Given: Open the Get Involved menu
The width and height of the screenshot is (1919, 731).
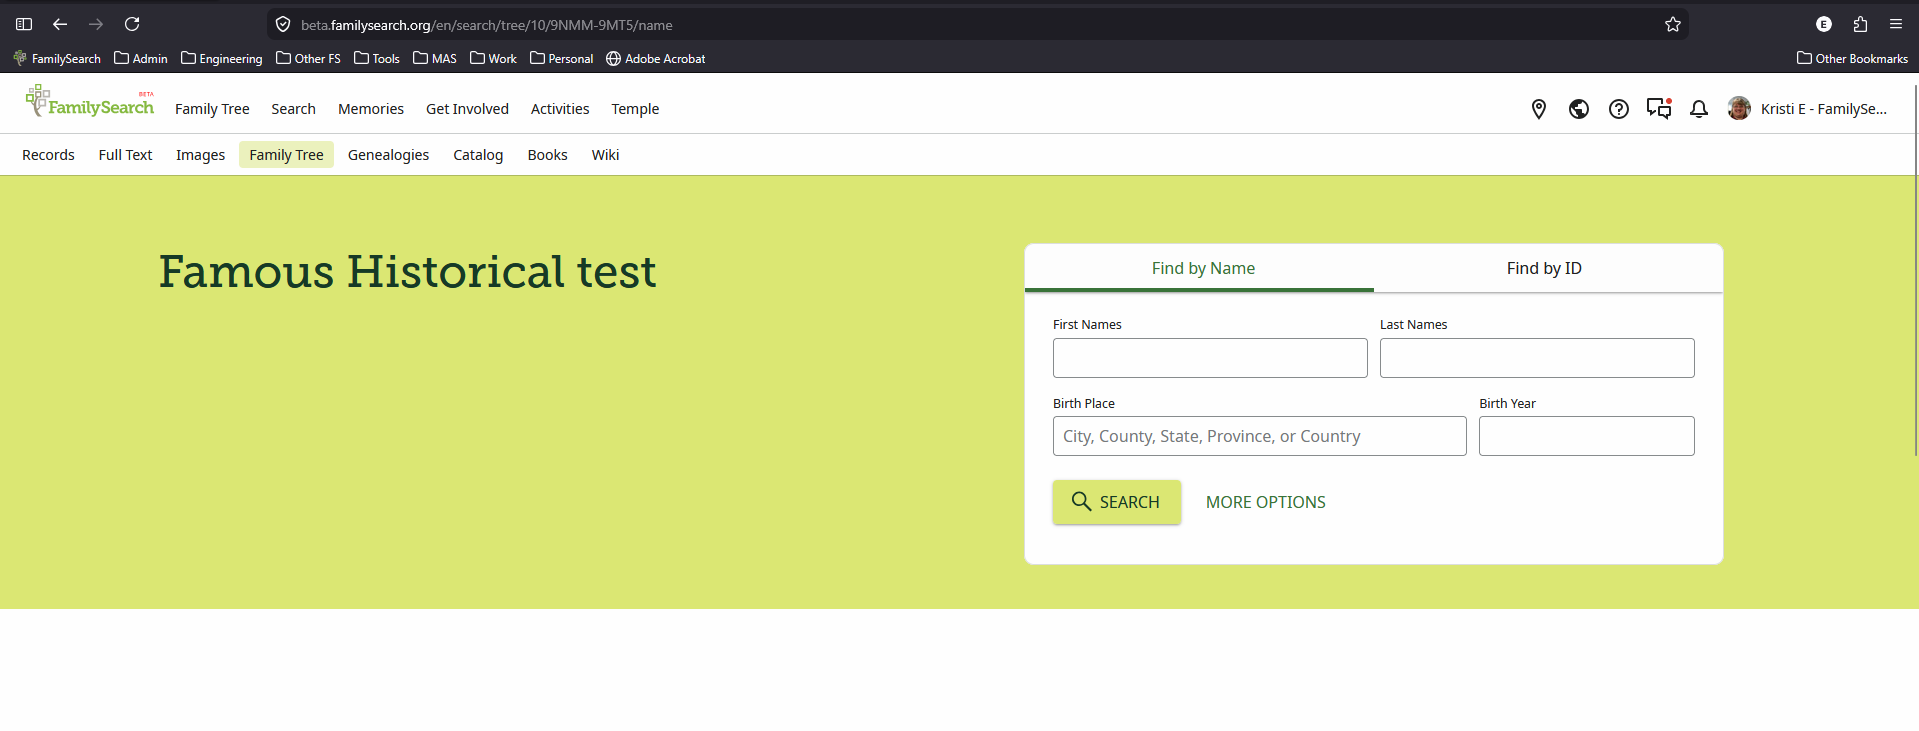Looking at the screenshot, I should tap(467, 109).
